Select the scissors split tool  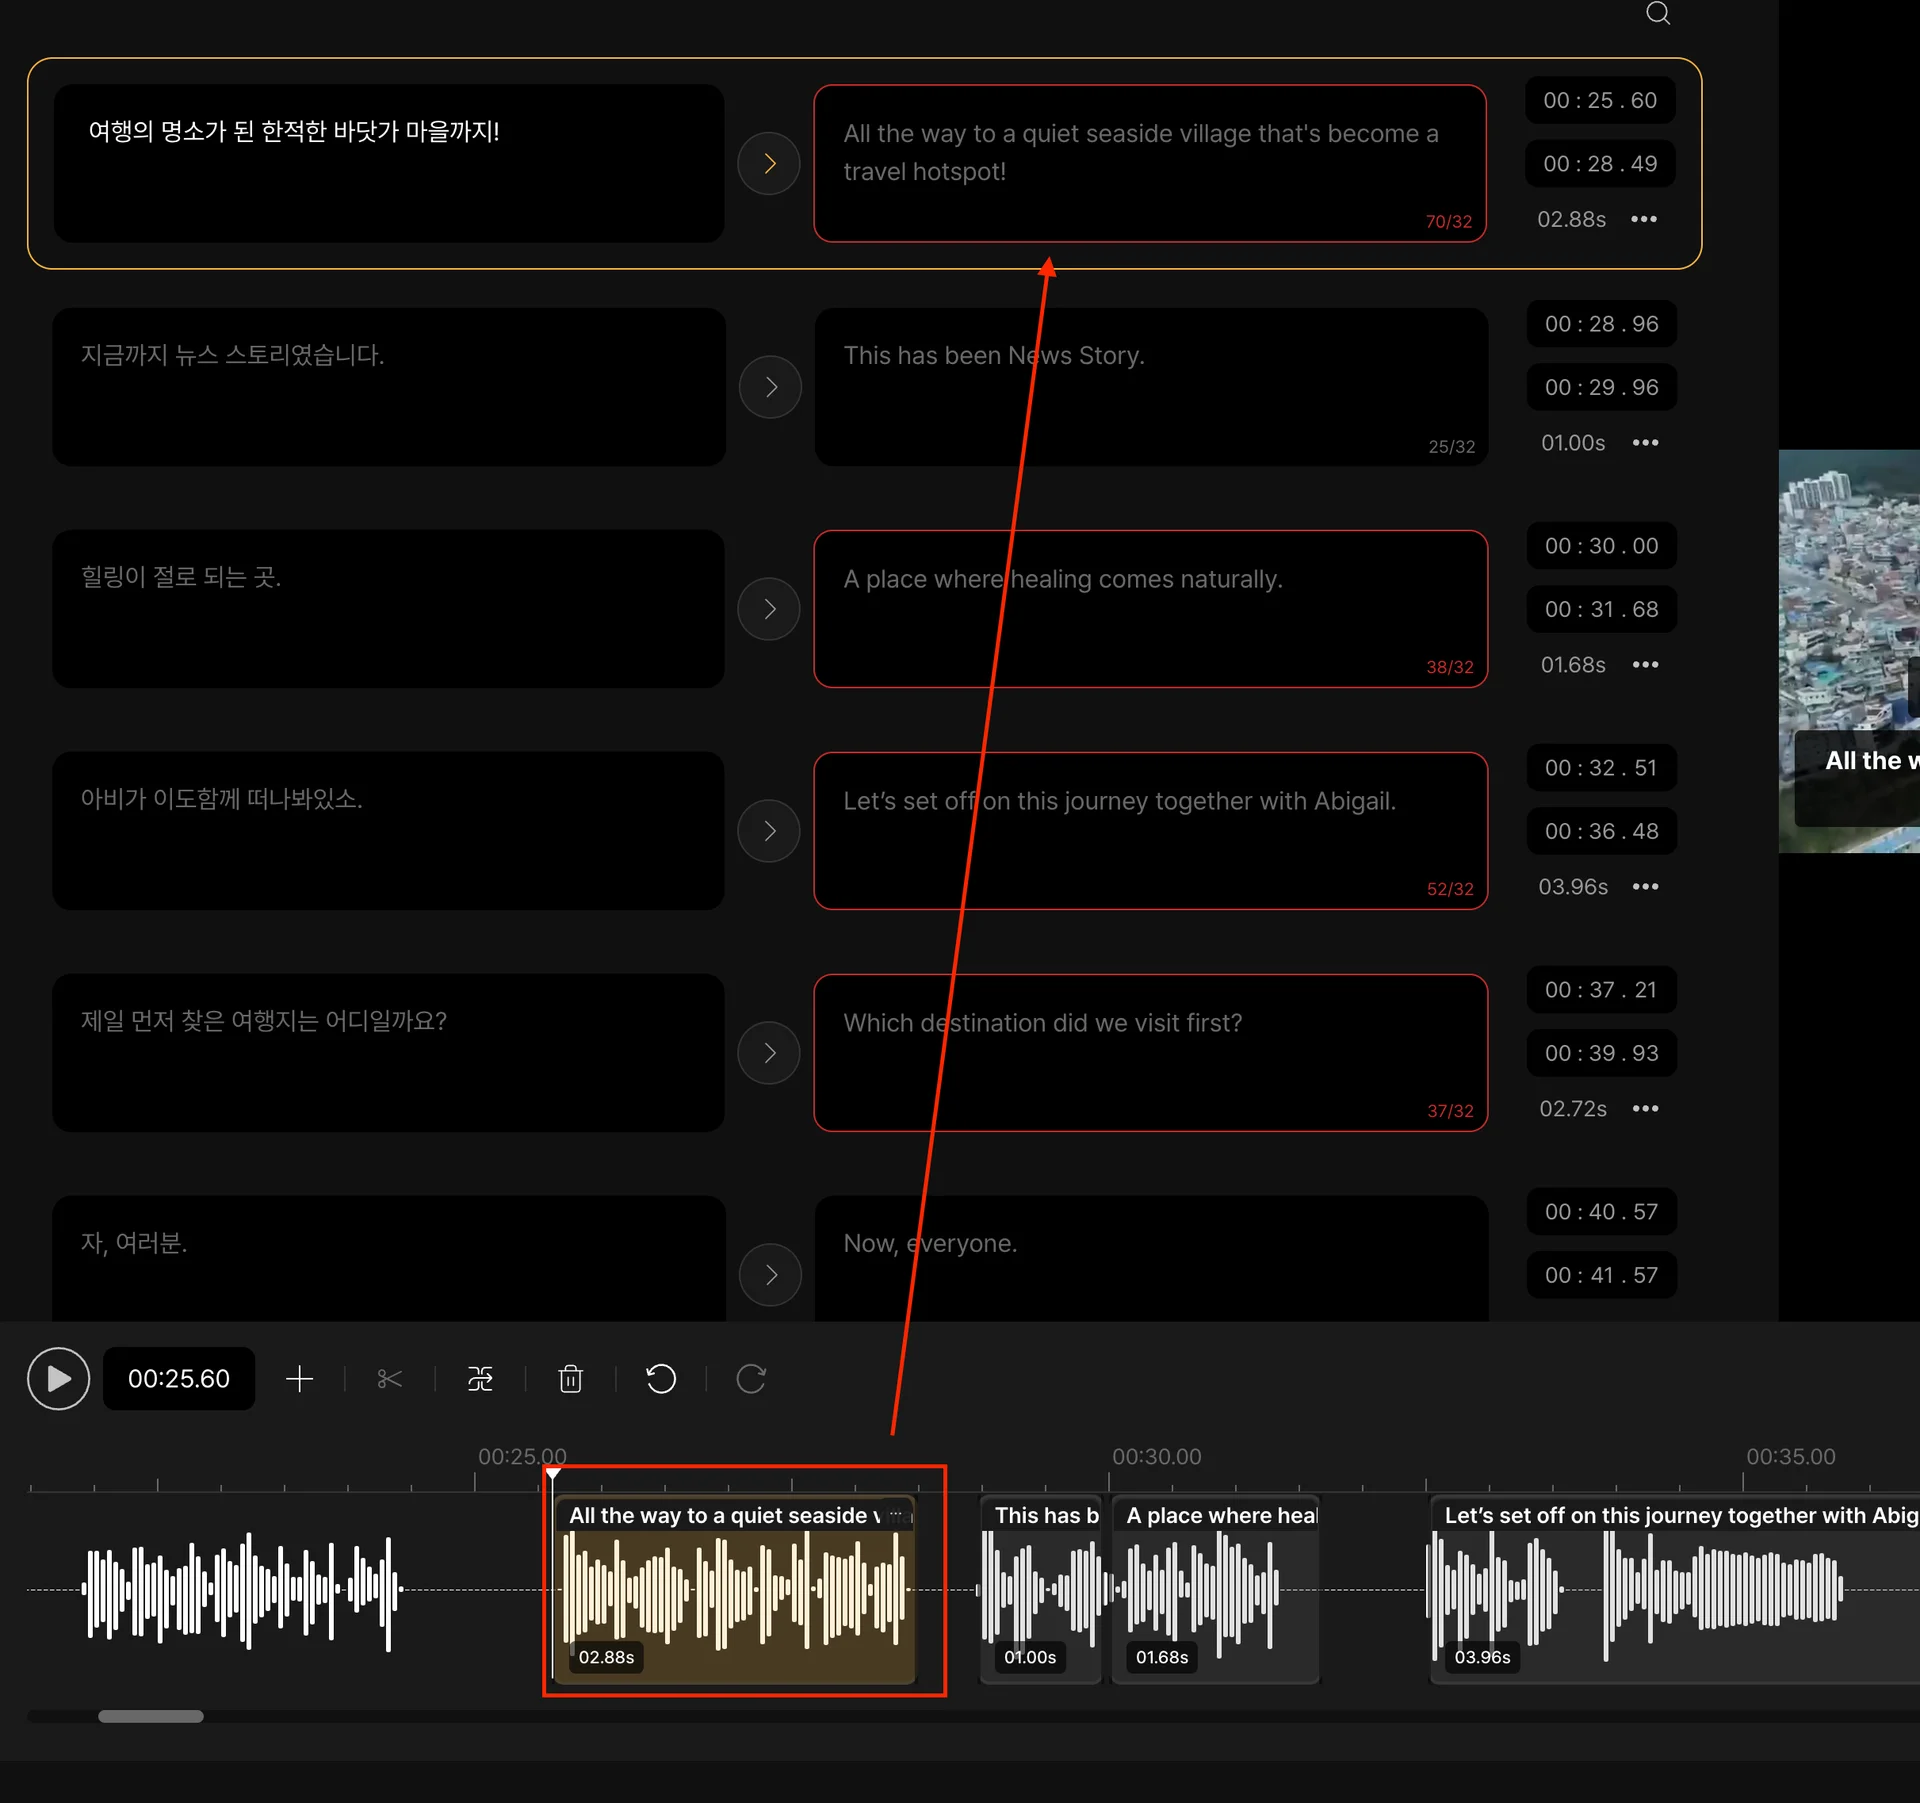pyautogui.click(x=390, y=1379)
